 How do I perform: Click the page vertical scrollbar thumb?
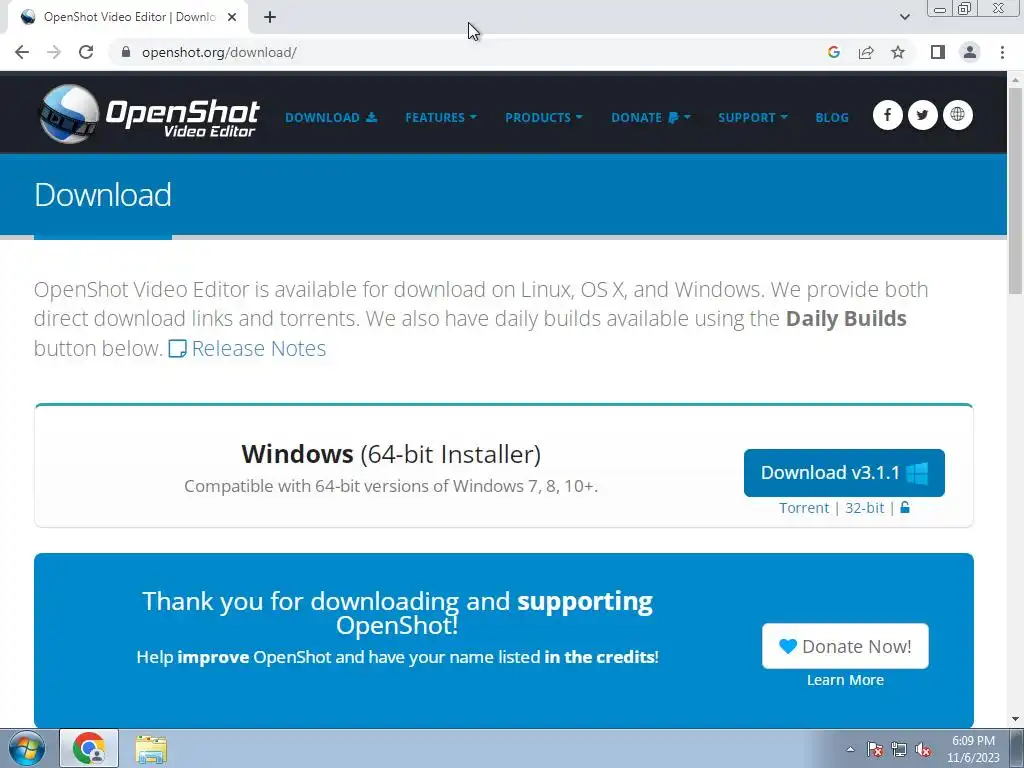tap(1015, 189)
